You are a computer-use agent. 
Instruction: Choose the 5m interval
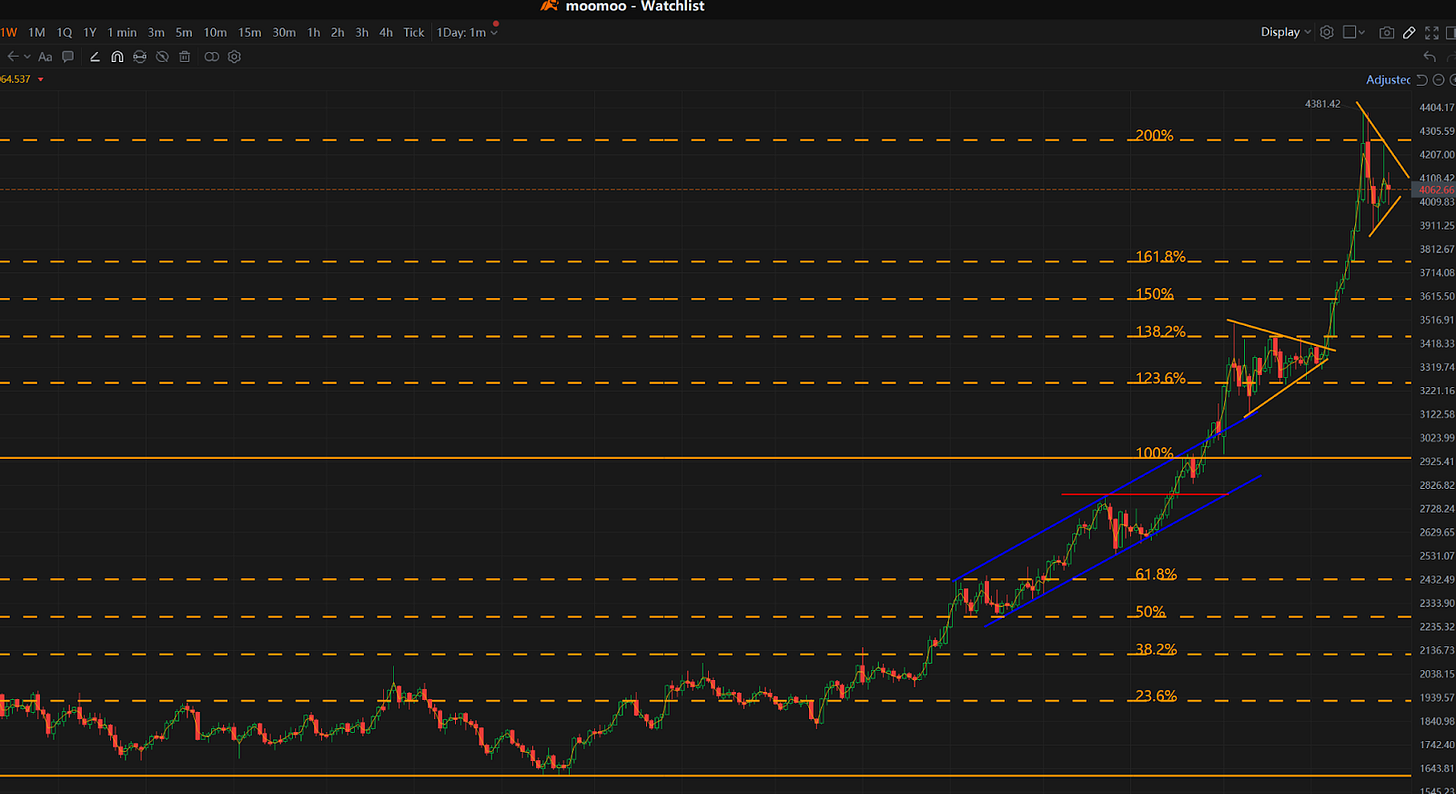184,32
